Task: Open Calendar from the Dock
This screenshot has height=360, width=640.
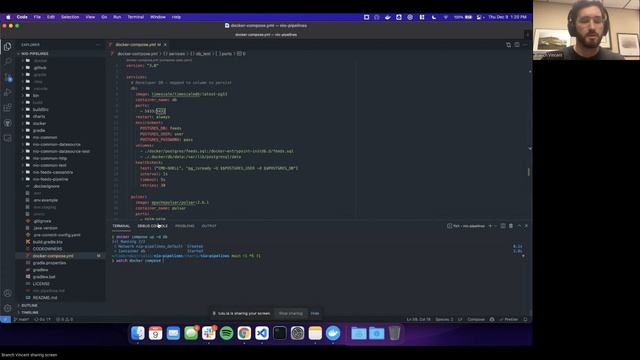Action: [x=156, y=333]
